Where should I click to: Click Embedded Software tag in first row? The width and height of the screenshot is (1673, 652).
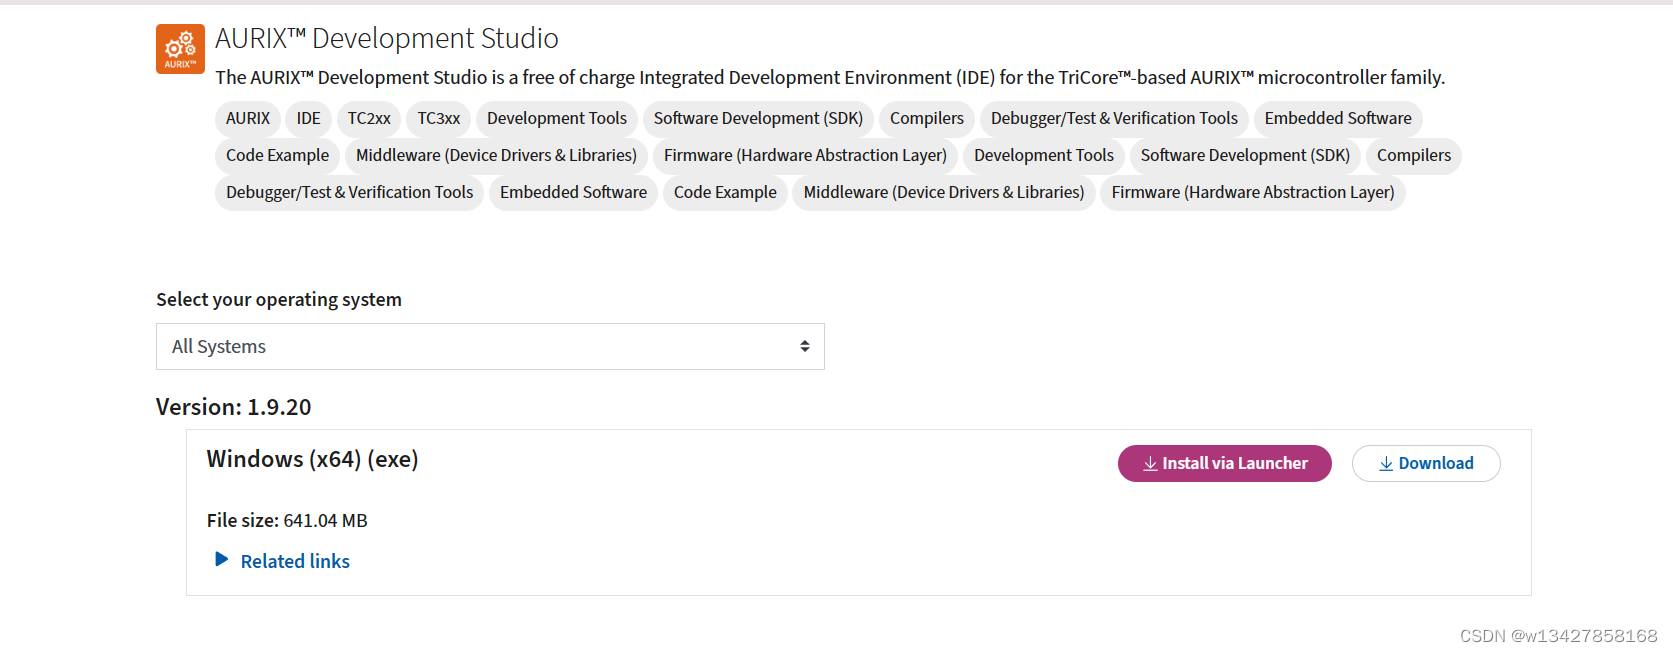pyautogui.click(x=1338, y=118)
